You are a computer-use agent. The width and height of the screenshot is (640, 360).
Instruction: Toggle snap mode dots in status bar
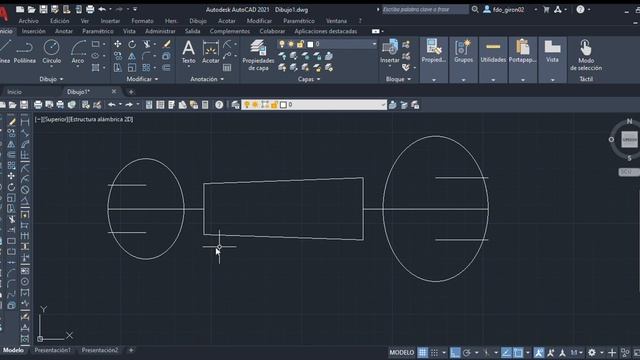(x=434, y=353)
